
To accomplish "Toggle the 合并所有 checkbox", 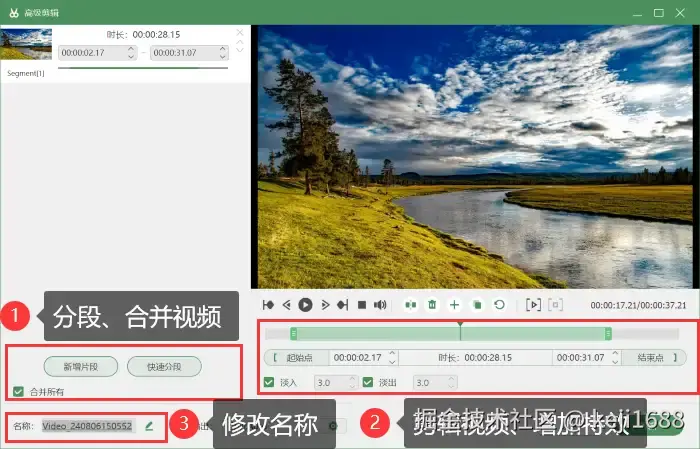I will (18, 391).
